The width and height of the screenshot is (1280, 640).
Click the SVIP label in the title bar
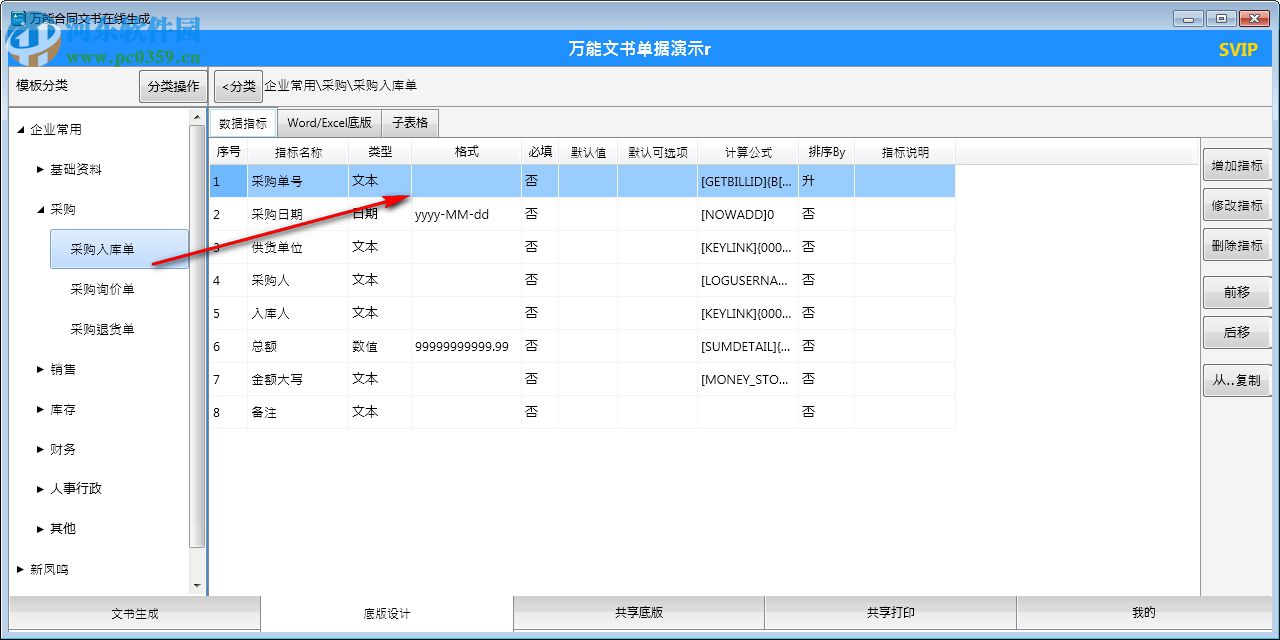point(1238,49)
